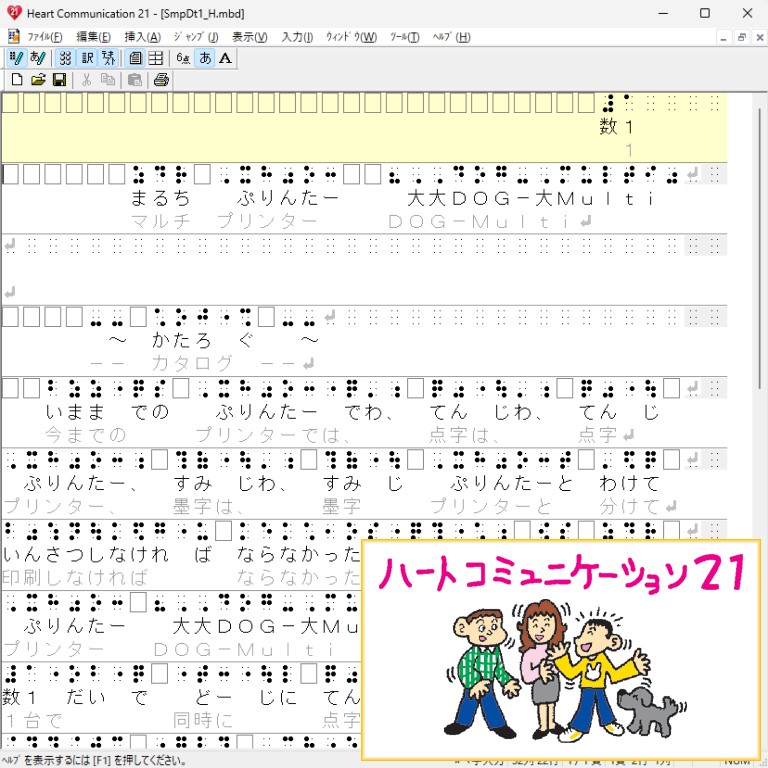The width and height of the screenshot is (768, 768).
Task: Click the いんさつしなけれ kana text
Action: click(86, 554)
